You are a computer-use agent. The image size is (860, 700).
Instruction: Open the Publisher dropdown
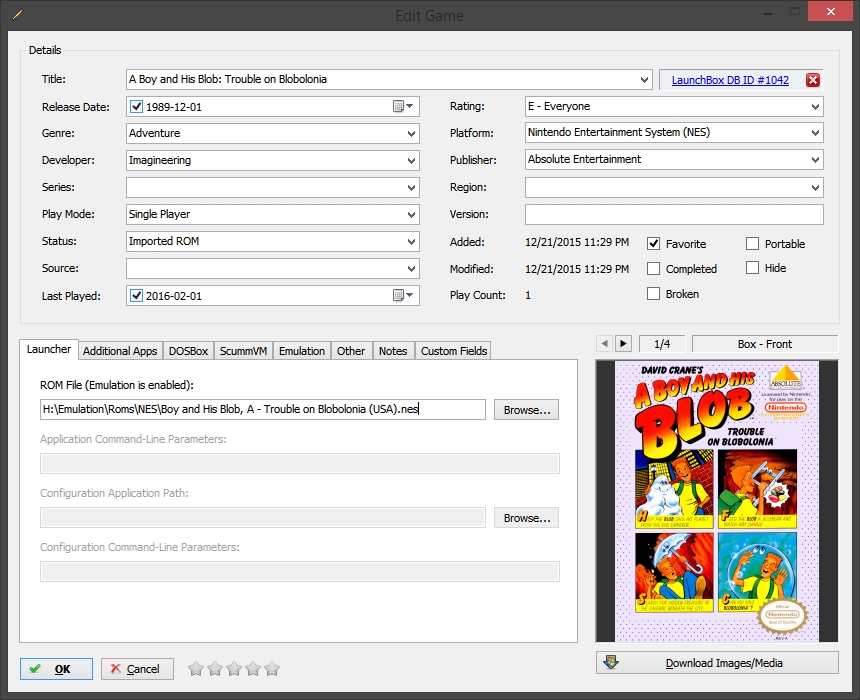point(816,160)
